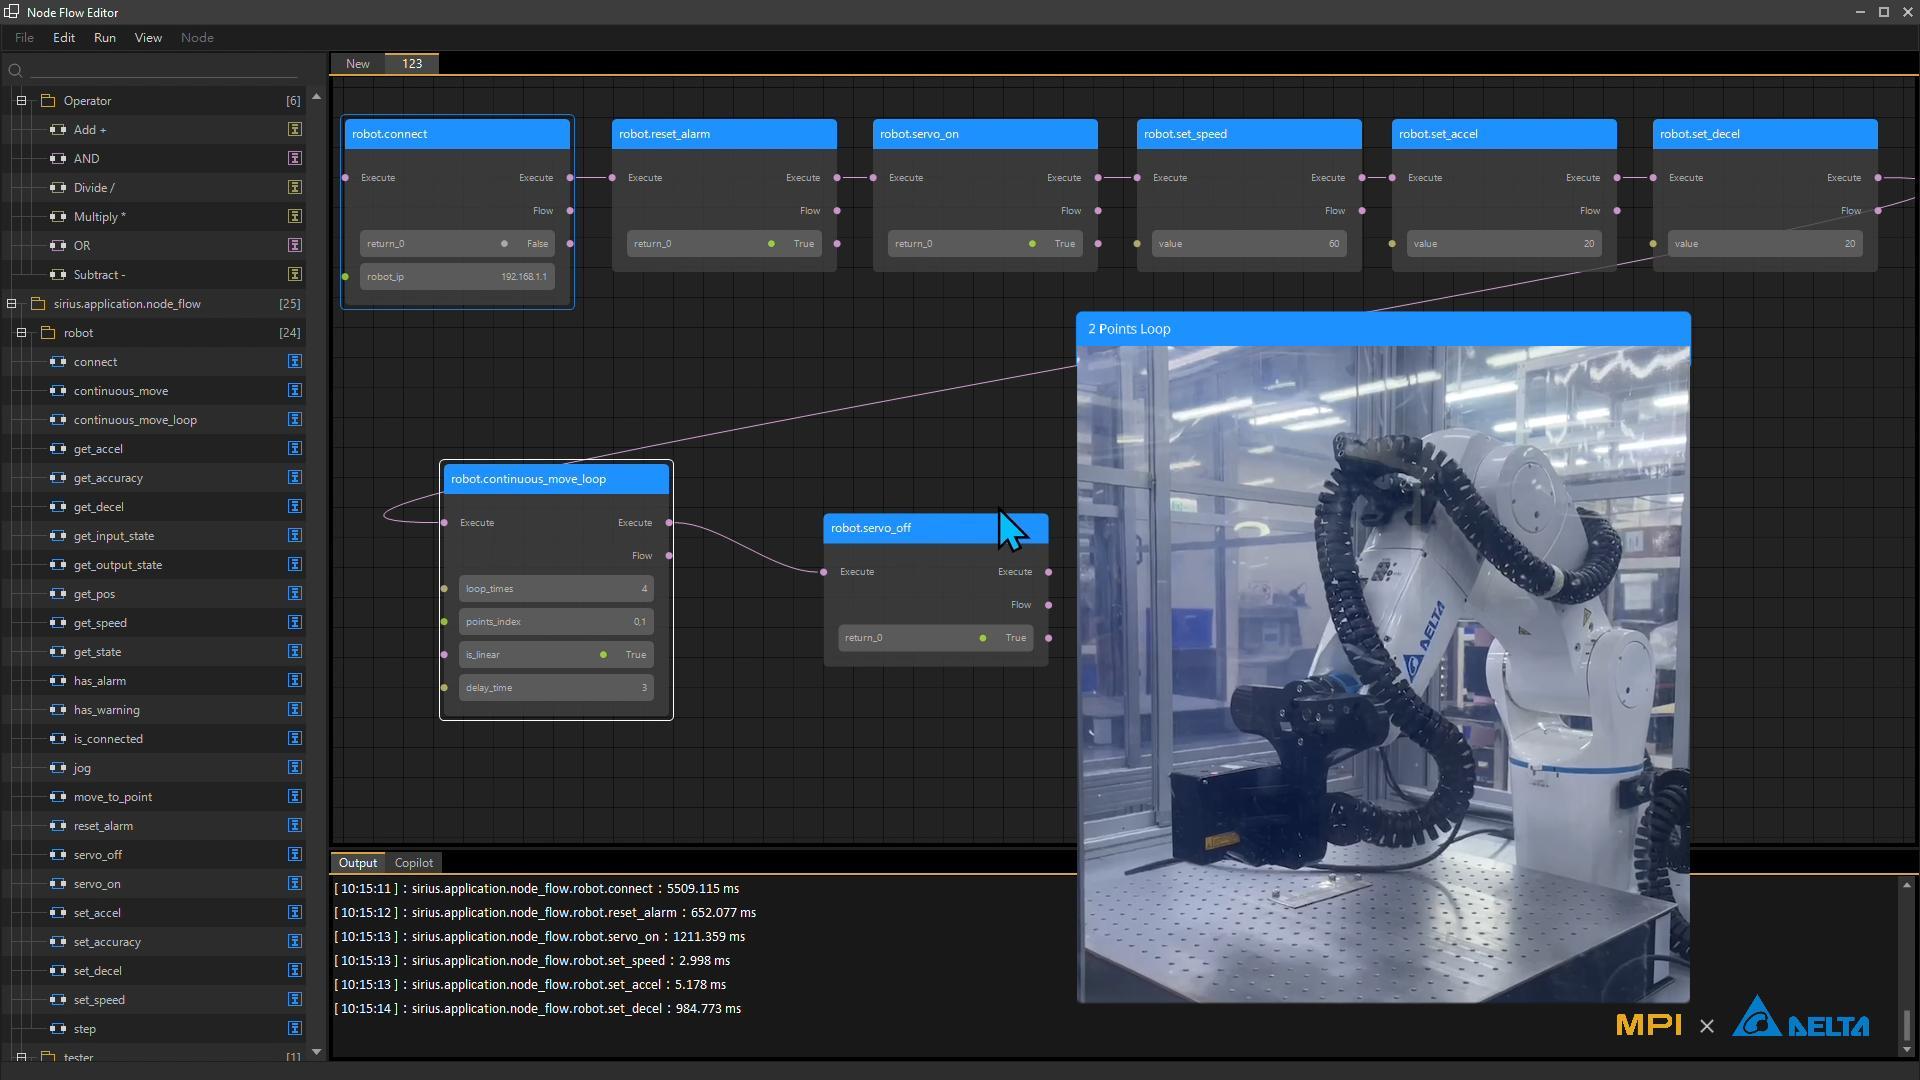Select robot.servo_on node header

point(985,134)
